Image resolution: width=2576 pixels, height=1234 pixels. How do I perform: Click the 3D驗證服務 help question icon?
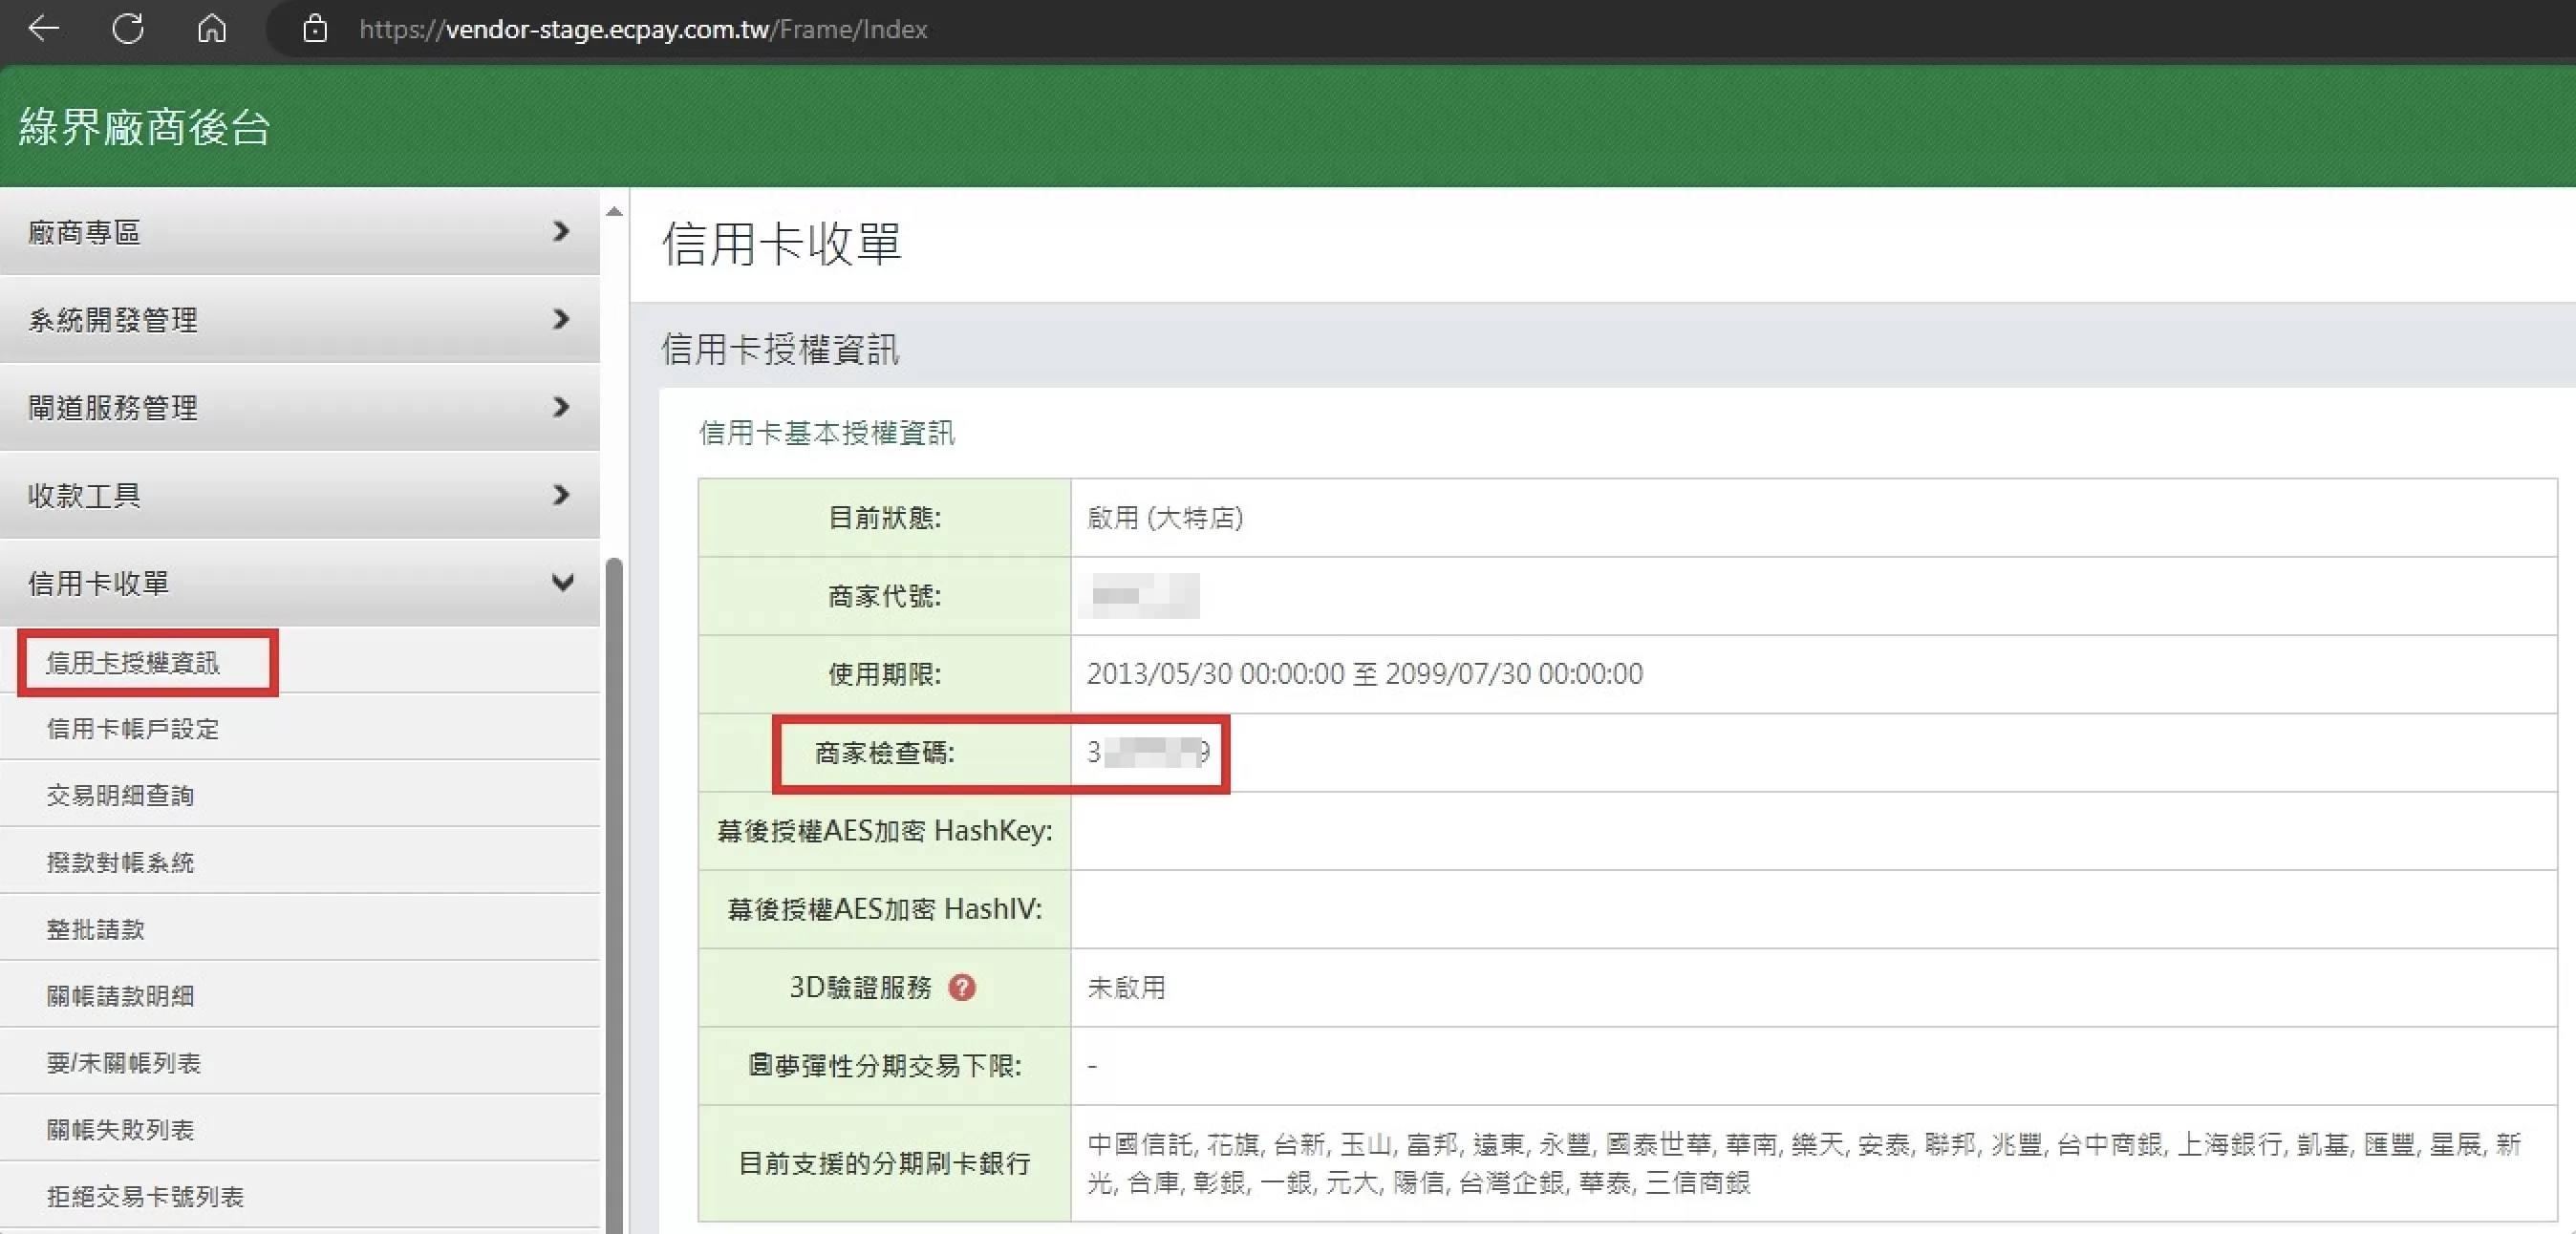click(962, 987)
